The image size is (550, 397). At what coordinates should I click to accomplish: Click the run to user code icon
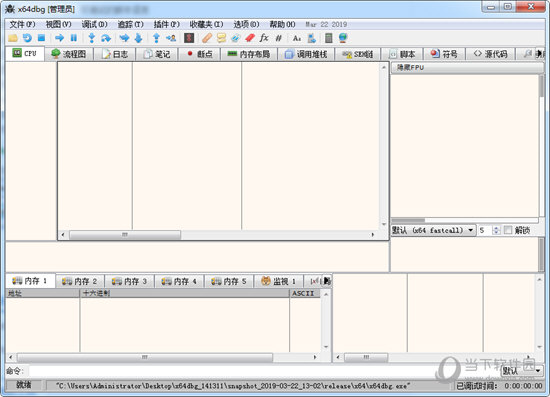[171, 38]
